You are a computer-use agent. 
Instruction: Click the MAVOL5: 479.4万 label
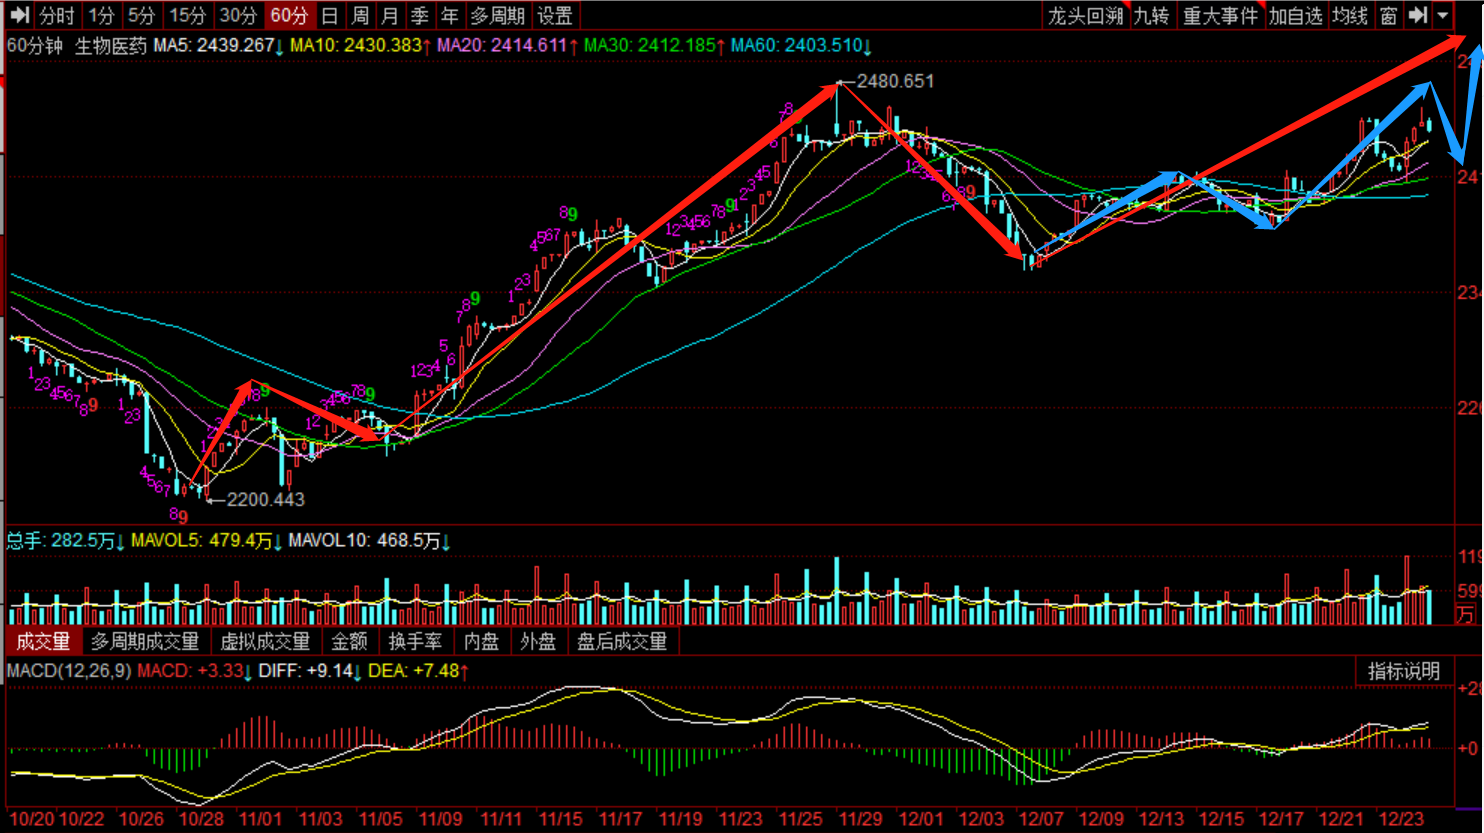coord(207,540)
